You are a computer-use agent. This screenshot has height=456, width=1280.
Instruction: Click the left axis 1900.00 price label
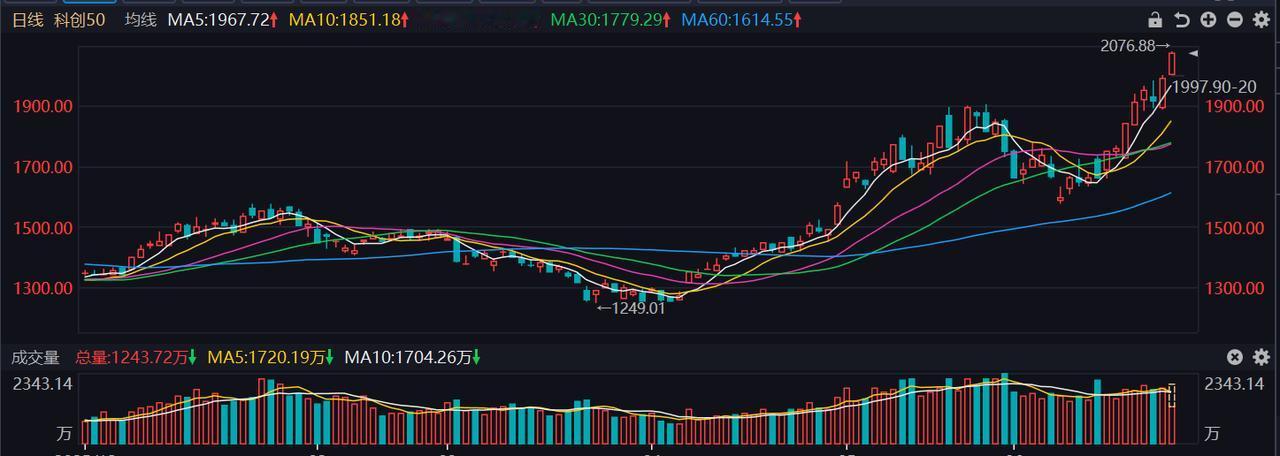(x=43, y=106)
